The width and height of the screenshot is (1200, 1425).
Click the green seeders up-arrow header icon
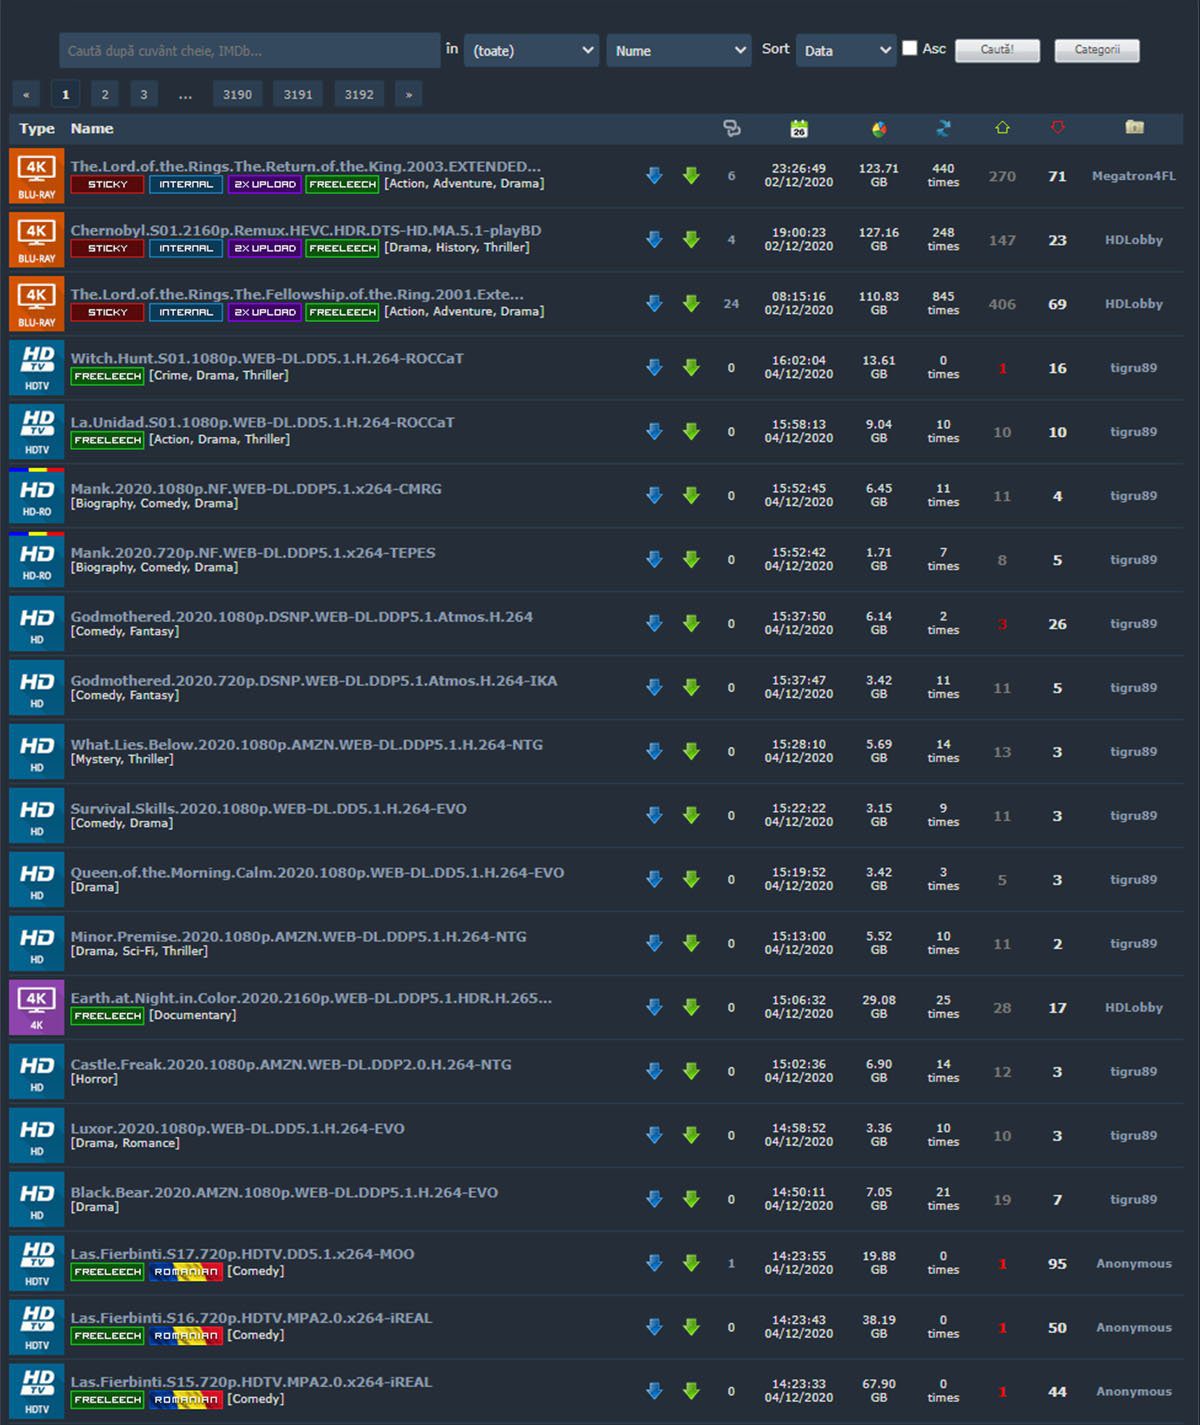(x=1002, y=128)
